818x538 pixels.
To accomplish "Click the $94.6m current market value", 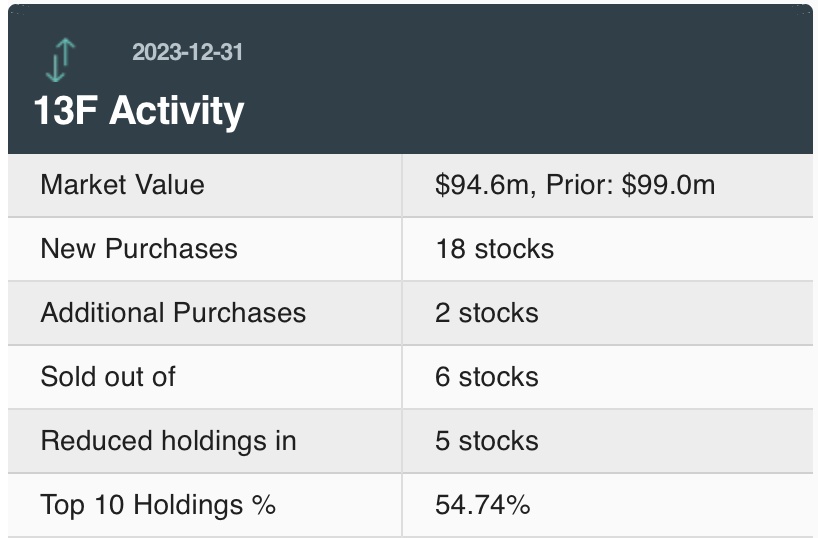I will point(484,185).
